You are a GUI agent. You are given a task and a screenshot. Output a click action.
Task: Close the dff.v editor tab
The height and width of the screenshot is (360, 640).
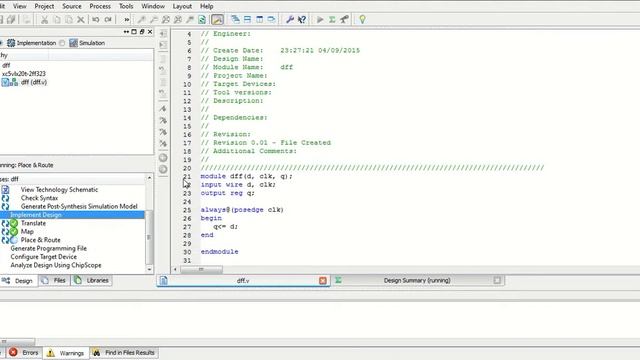click(323, 280)
